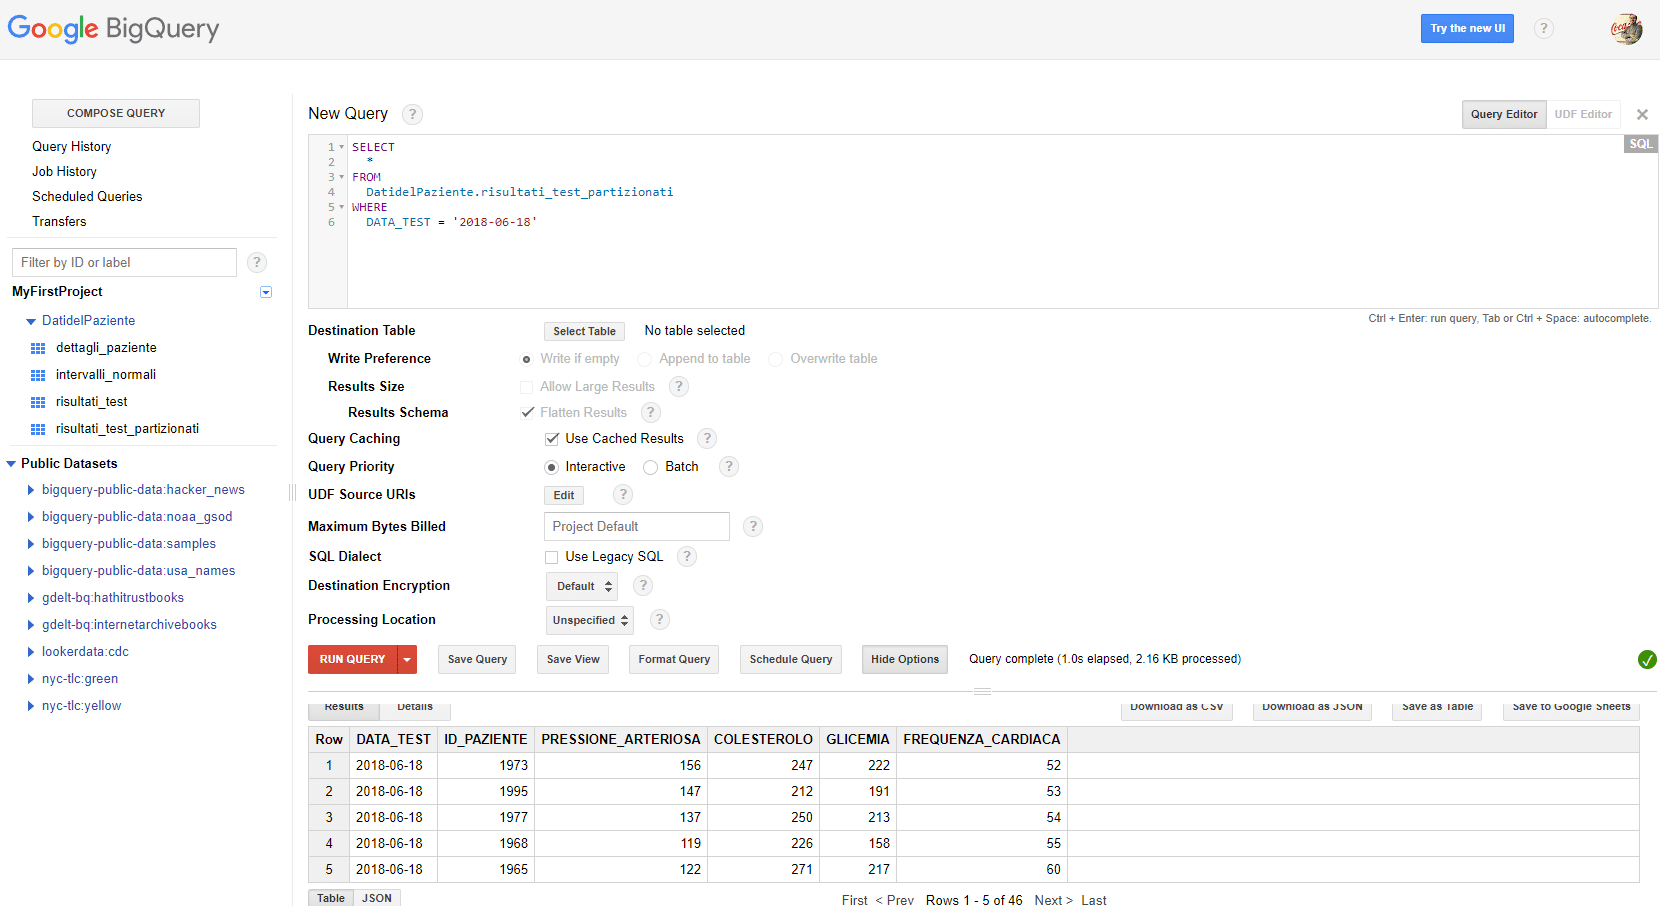Image resolution: width=1660 pixels, height=906 pixels.
Task: Open help for UDF Source URIs
Action: pos(623,494)
